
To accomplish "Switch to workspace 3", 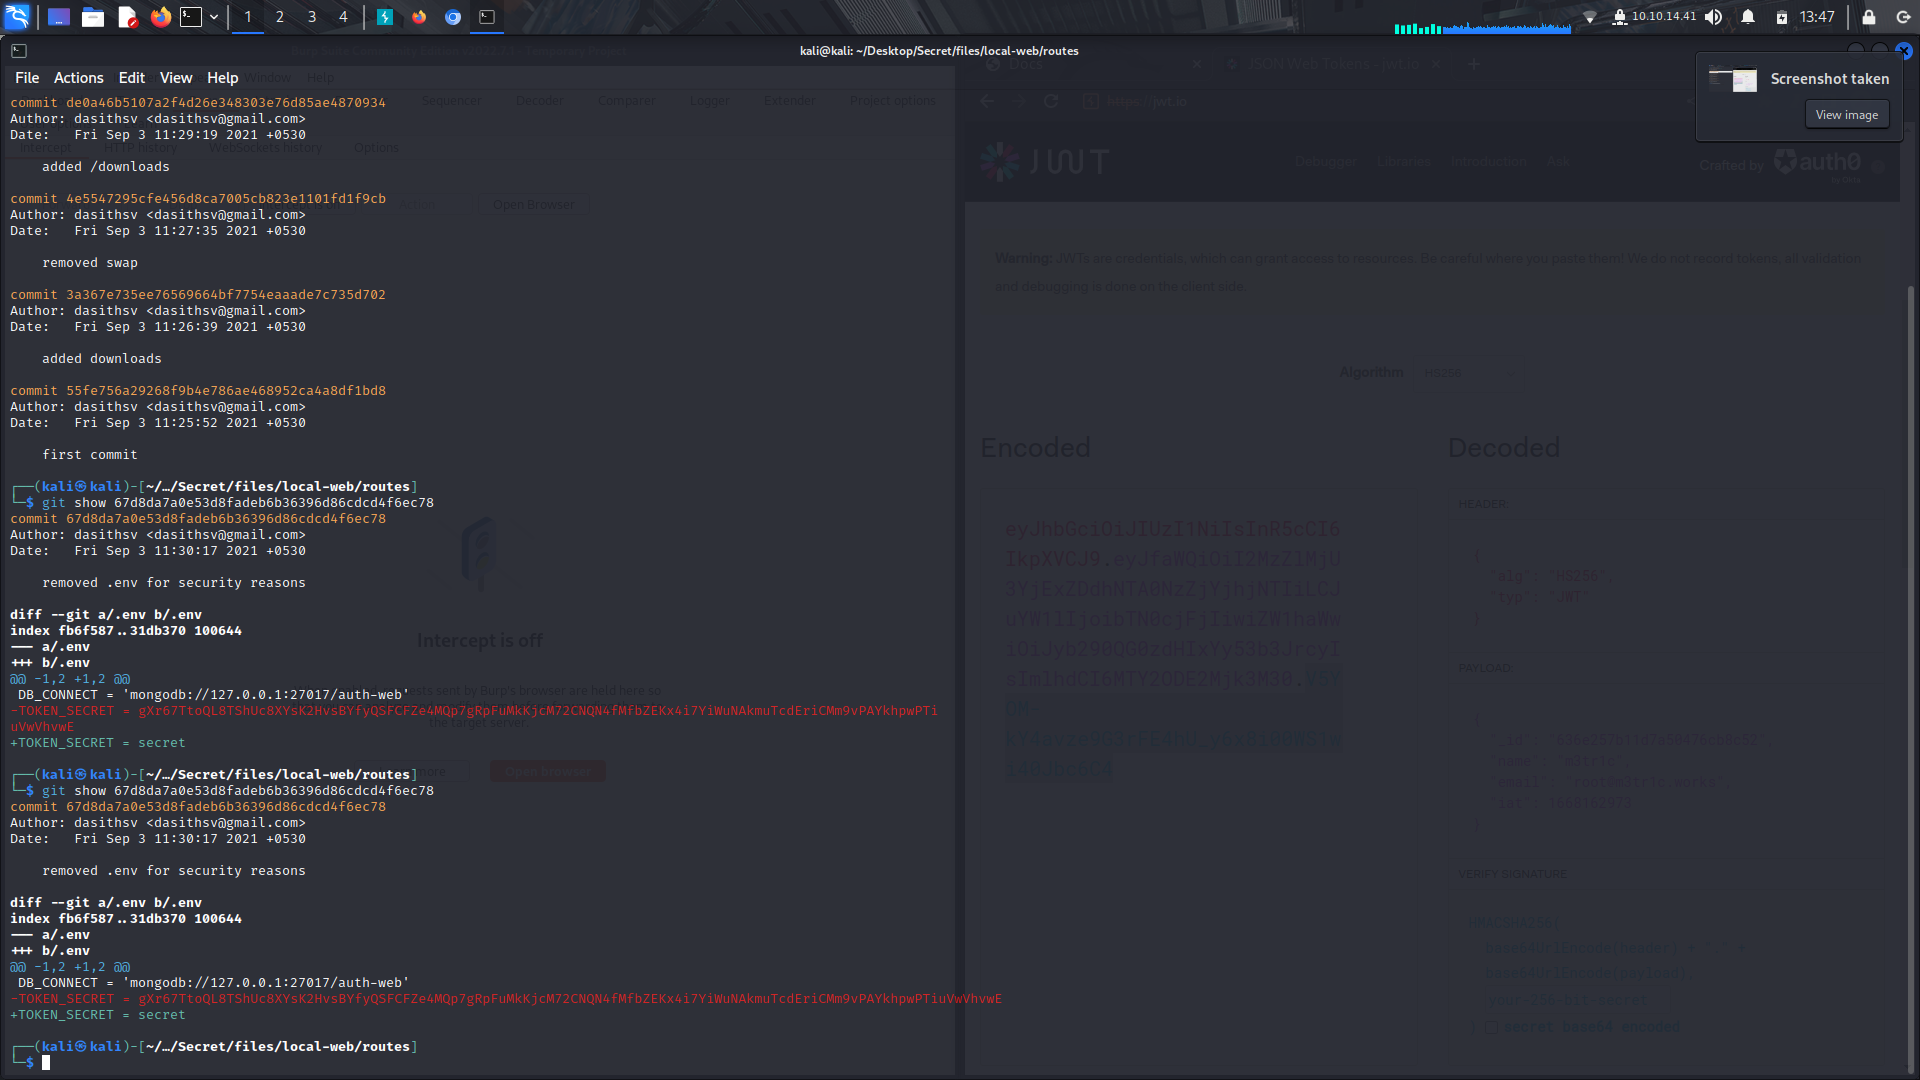I will (x=312, y=17).
